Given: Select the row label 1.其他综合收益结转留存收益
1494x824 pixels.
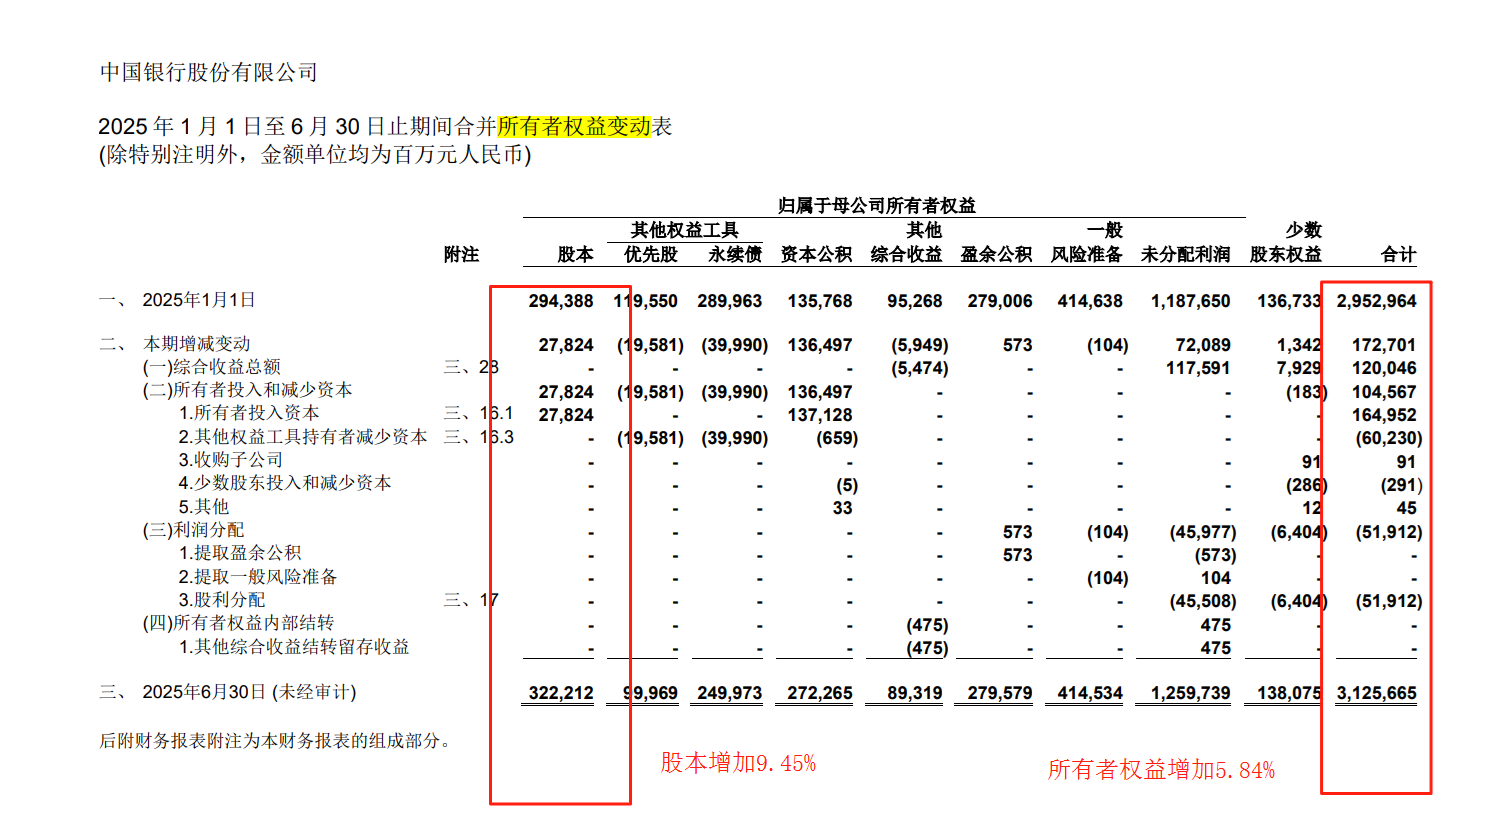Looking at the screenshot, I should pos(294,647).
